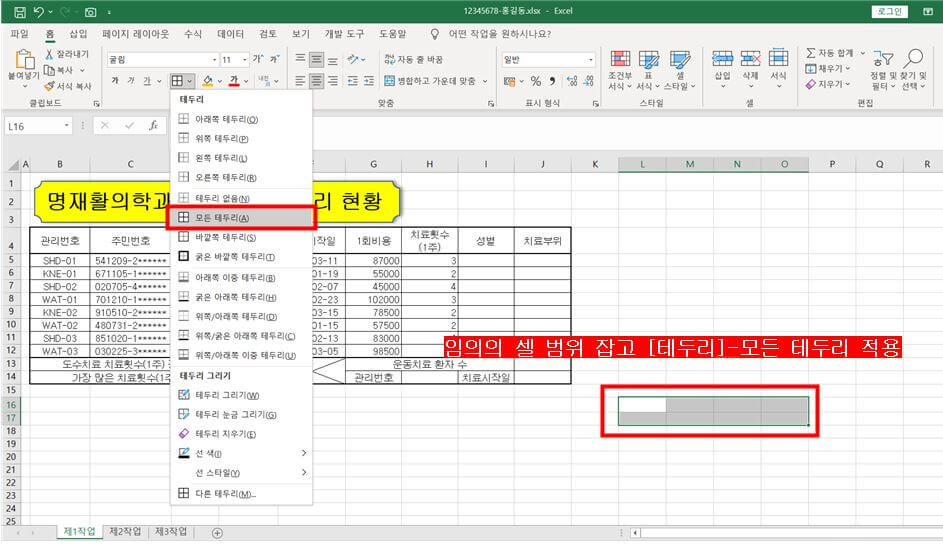Image resolution: width=943 pixels, height=546 pixels.
Task: Open the insert cells 삽입 button
Action: click(x=722, y=69)
